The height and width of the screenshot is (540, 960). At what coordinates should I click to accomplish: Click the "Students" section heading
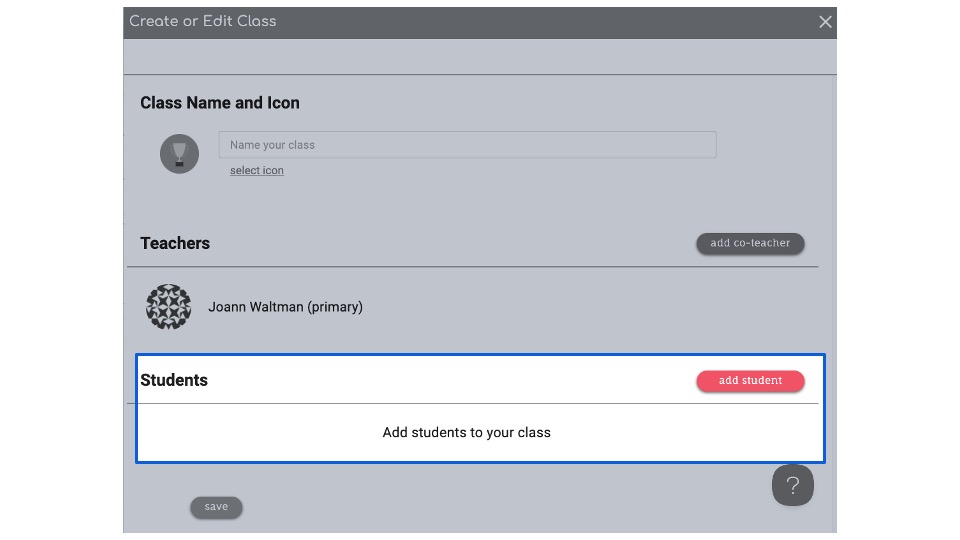[x=174, y=380]
